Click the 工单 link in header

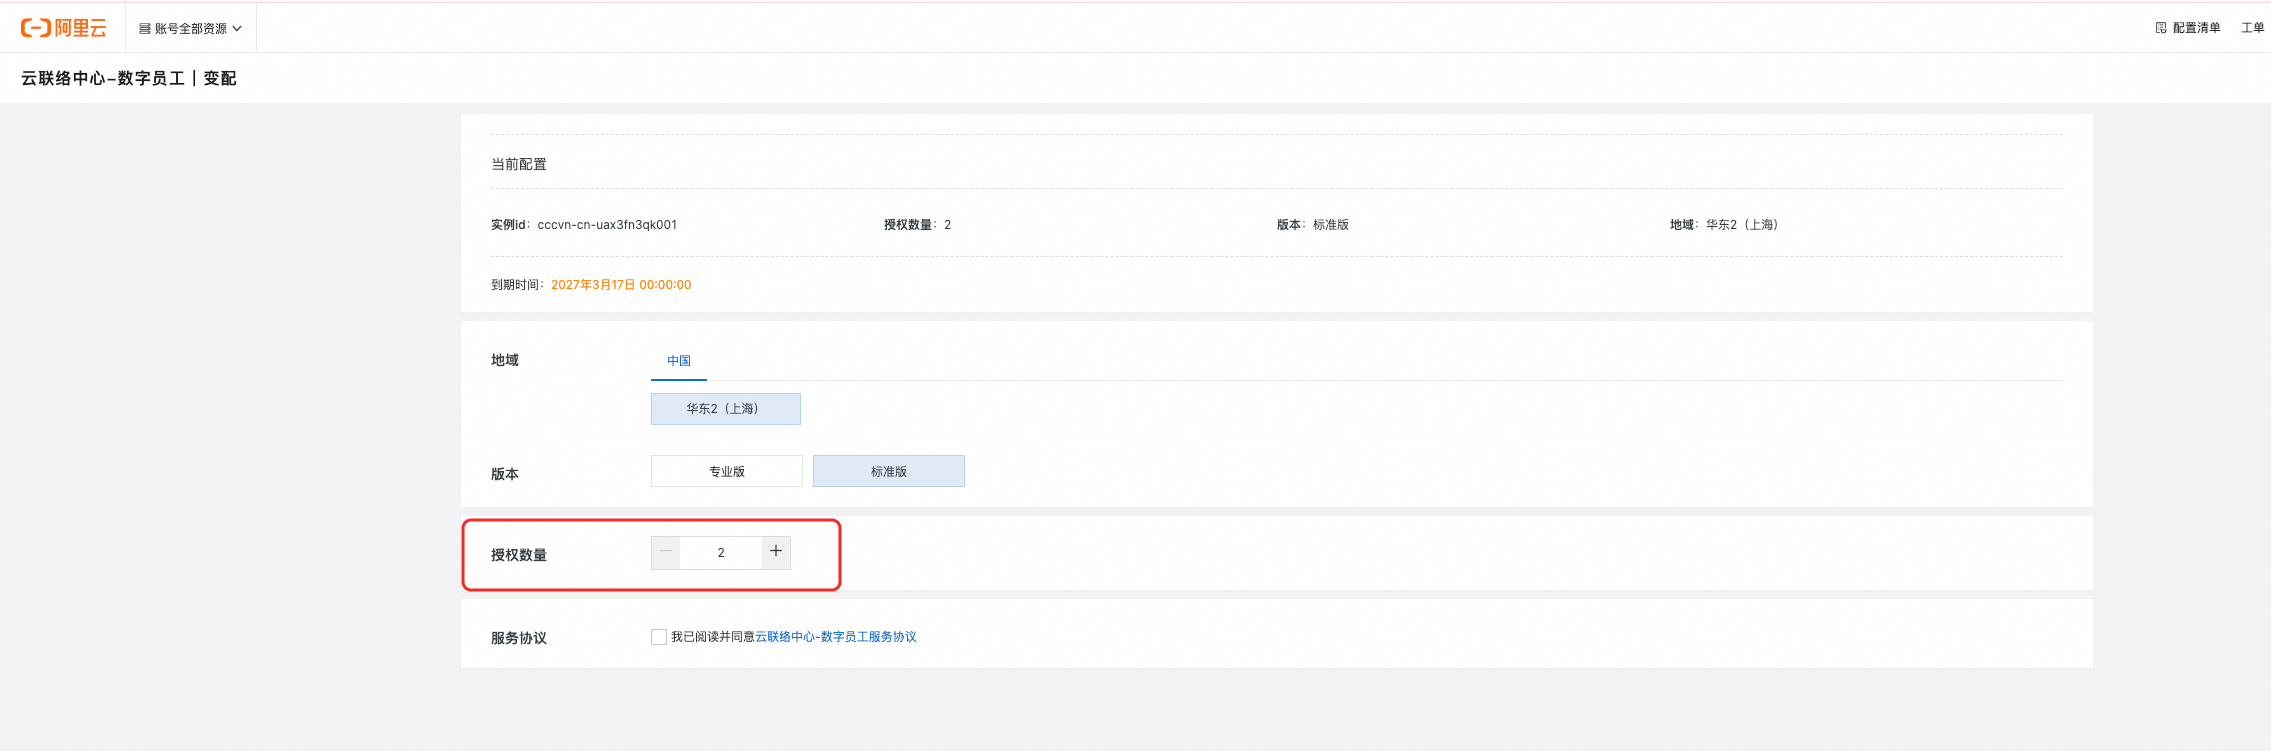2252,28
